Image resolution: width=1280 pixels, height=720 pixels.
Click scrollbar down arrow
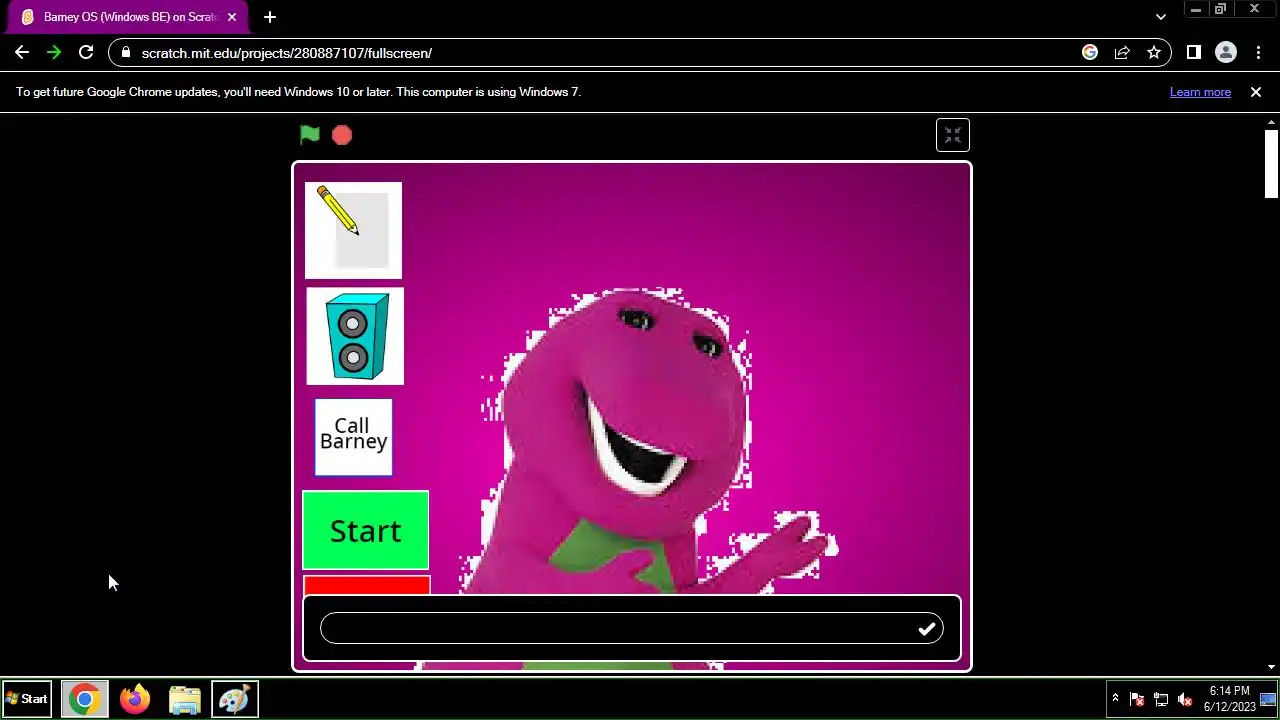(x=1271, y=667)
